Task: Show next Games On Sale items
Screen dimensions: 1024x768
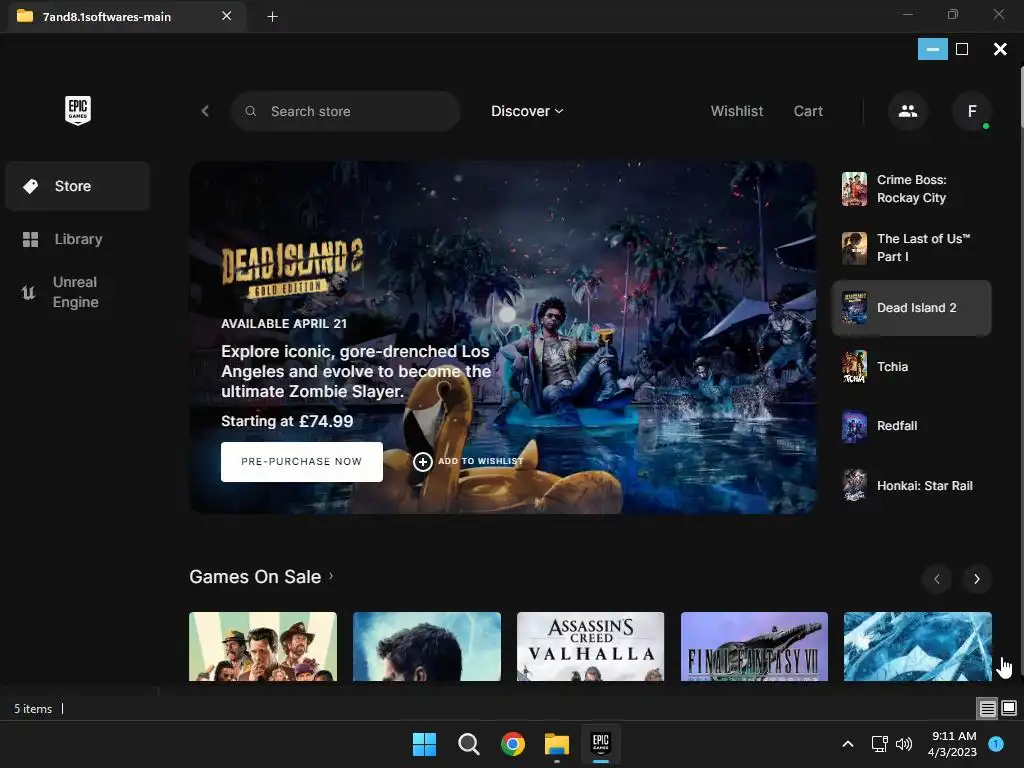Action: click(976, 579)
